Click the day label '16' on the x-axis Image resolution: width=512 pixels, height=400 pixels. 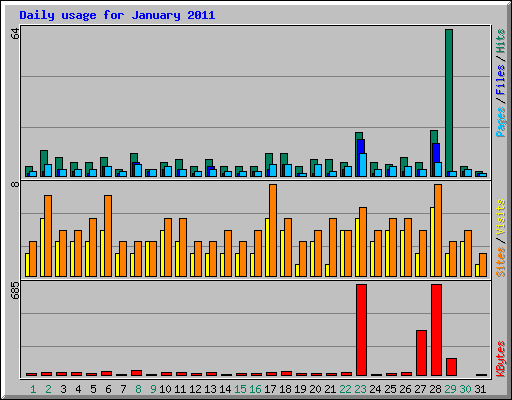click(x=255, y=389)
